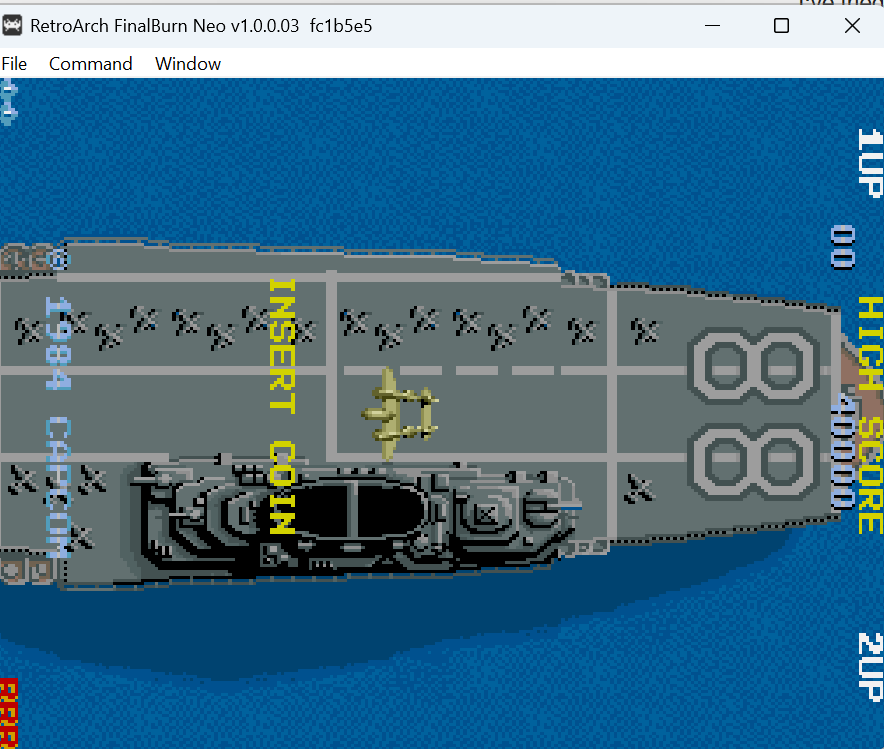Click the 1984 copyright year text
Viewport: 884px width, 749px height.
coord(58,343)
